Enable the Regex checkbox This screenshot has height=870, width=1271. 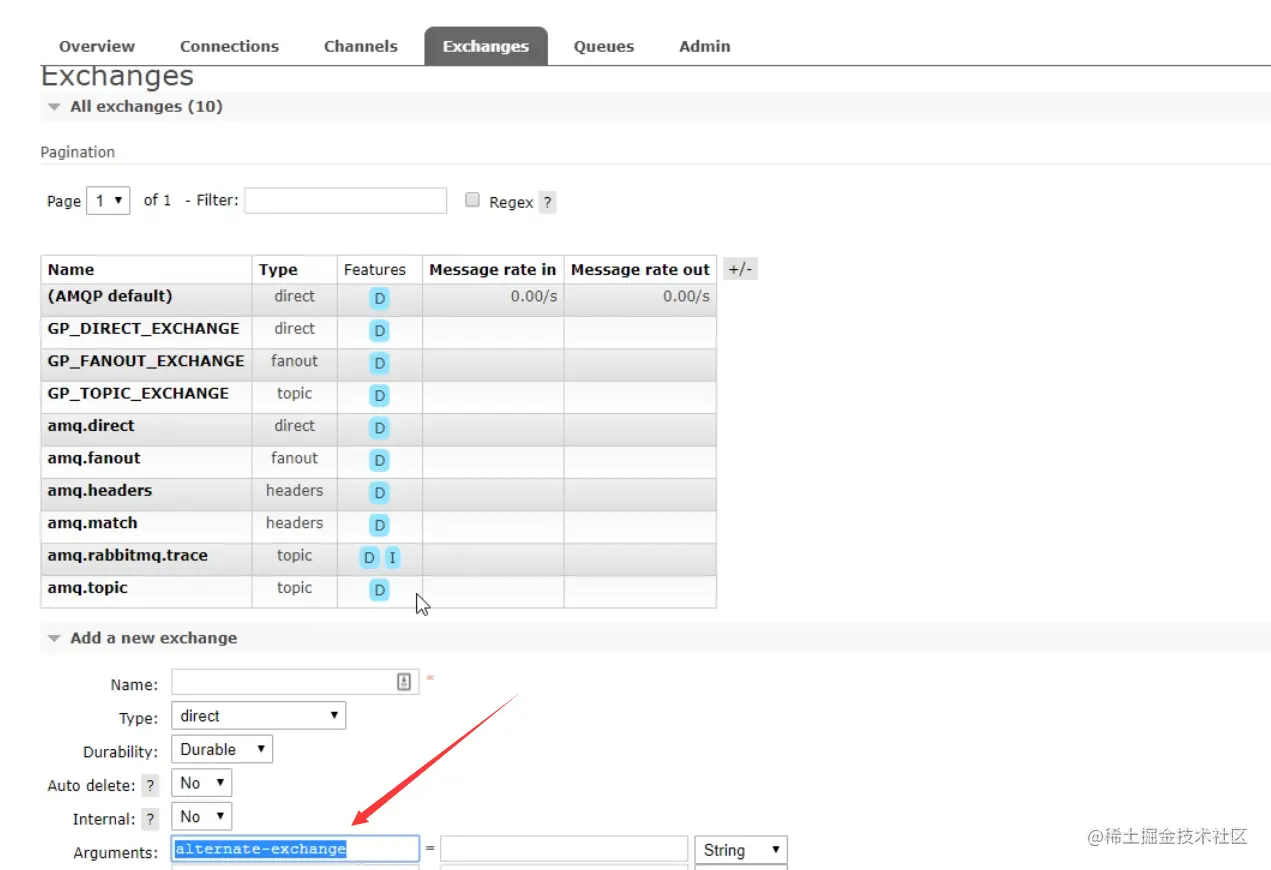point(473,200)
